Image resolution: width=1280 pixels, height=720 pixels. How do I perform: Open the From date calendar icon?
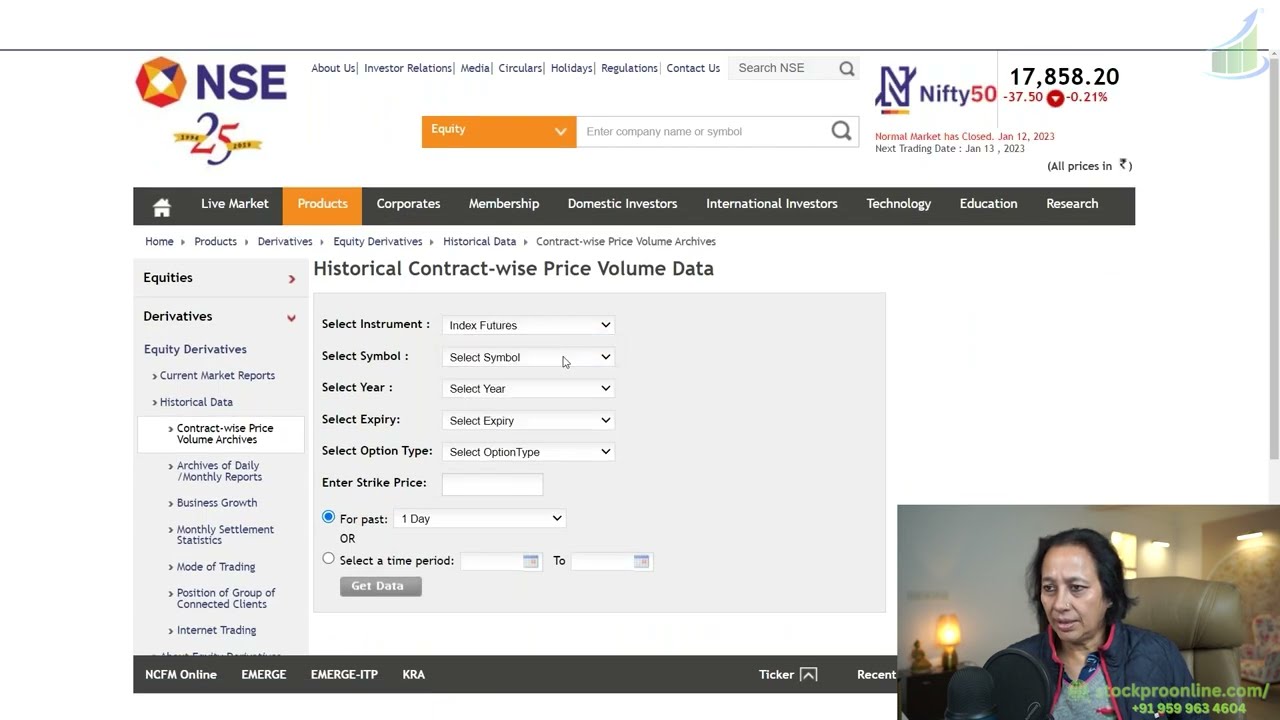(531, 561)
